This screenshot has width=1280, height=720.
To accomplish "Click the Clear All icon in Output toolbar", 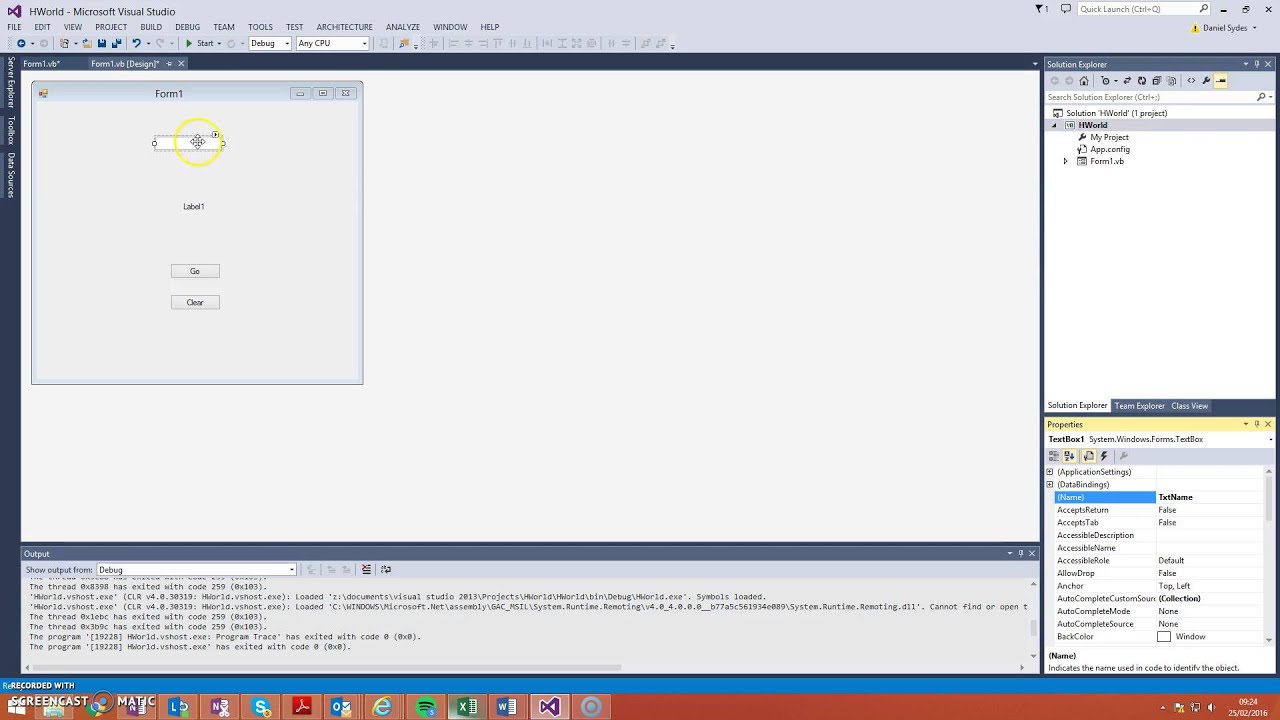I will coord(366,569).
